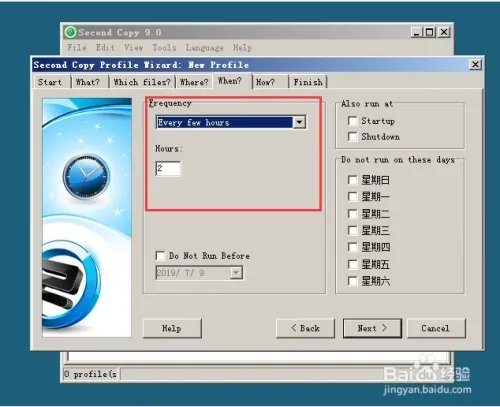
Task: Open the Help menu in Second Copy window
Action: pyautogui.click(x=242, y=48)
